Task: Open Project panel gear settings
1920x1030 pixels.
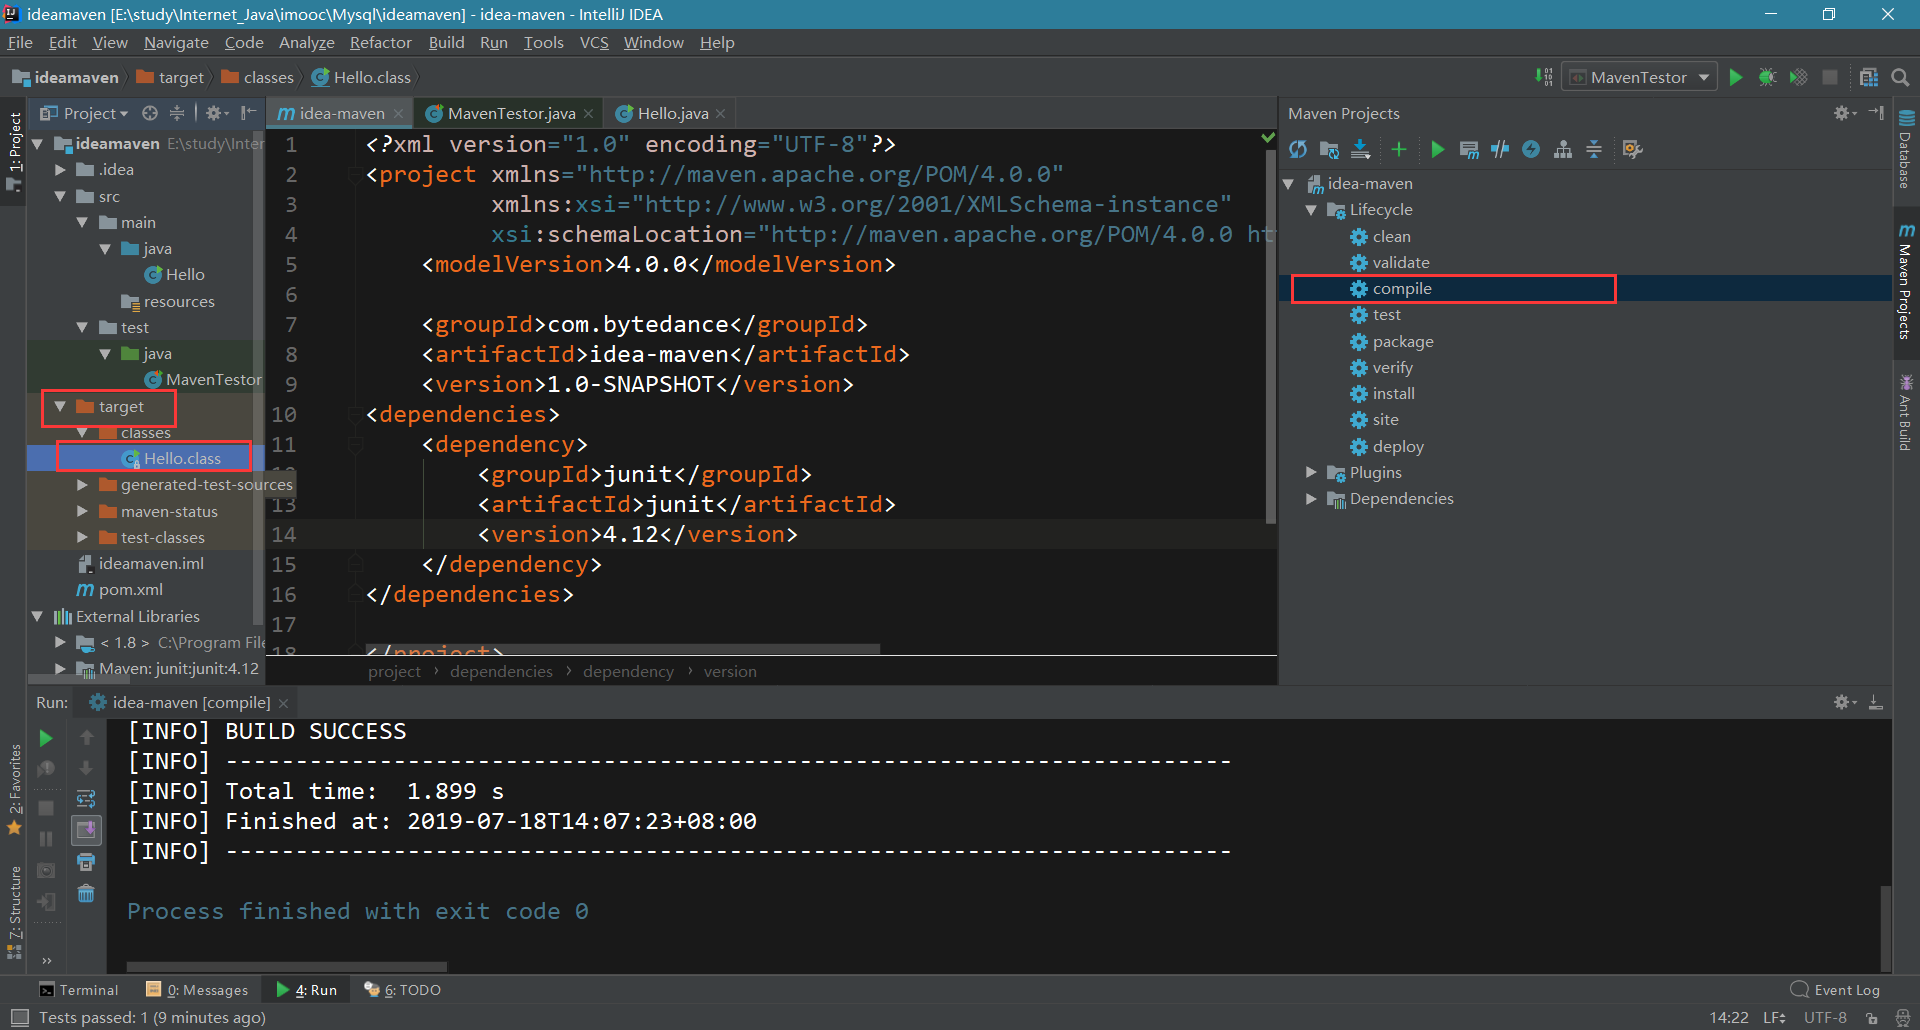Action: pyautogui.click(x=217, y=113)
